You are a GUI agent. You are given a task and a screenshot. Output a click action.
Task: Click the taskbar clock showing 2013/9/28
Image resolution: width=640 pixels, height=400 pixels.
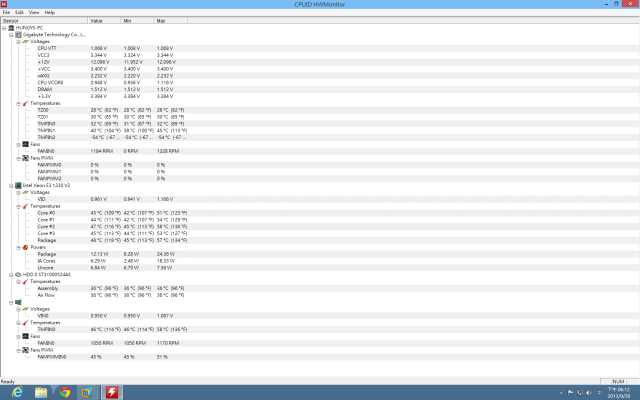pyautogui.click(x=619, y=393)
